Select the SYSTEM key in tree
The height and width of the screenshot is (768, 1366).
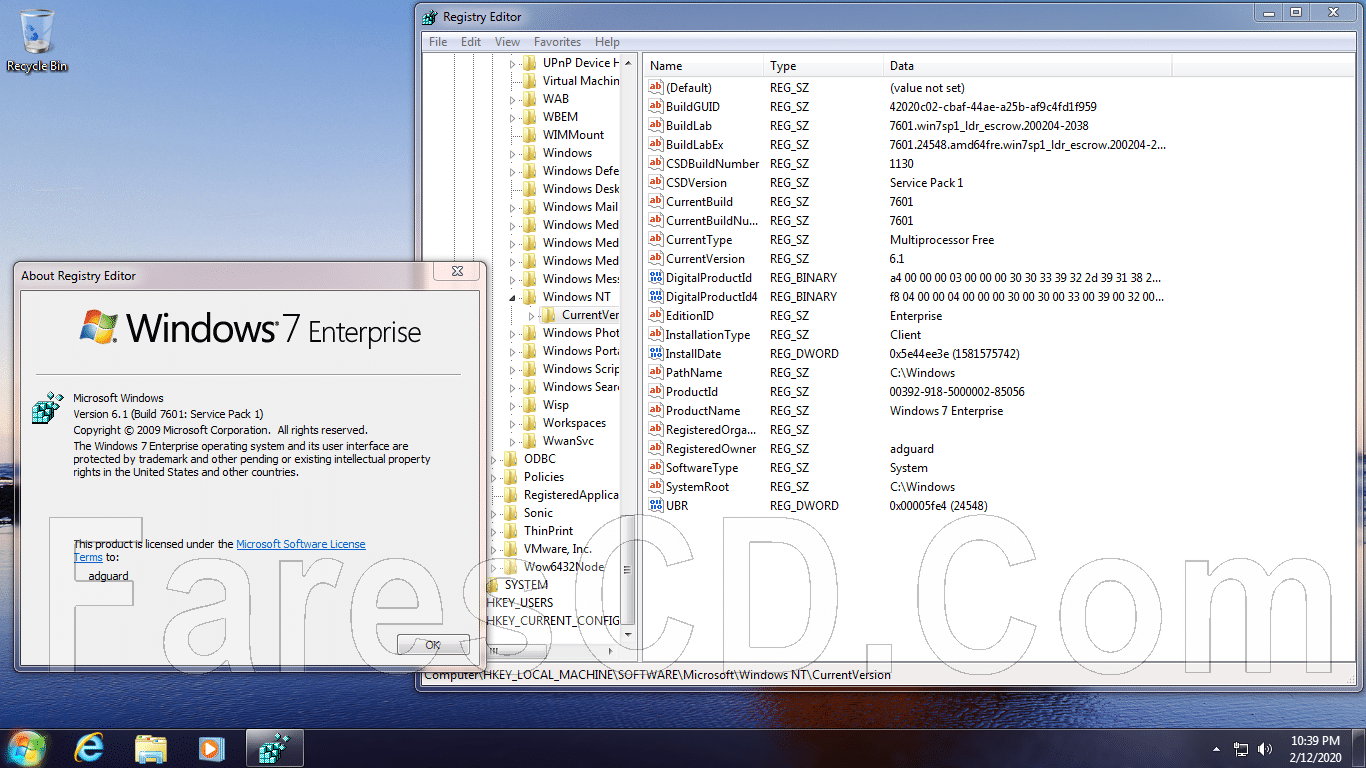(x=526, y=585)
